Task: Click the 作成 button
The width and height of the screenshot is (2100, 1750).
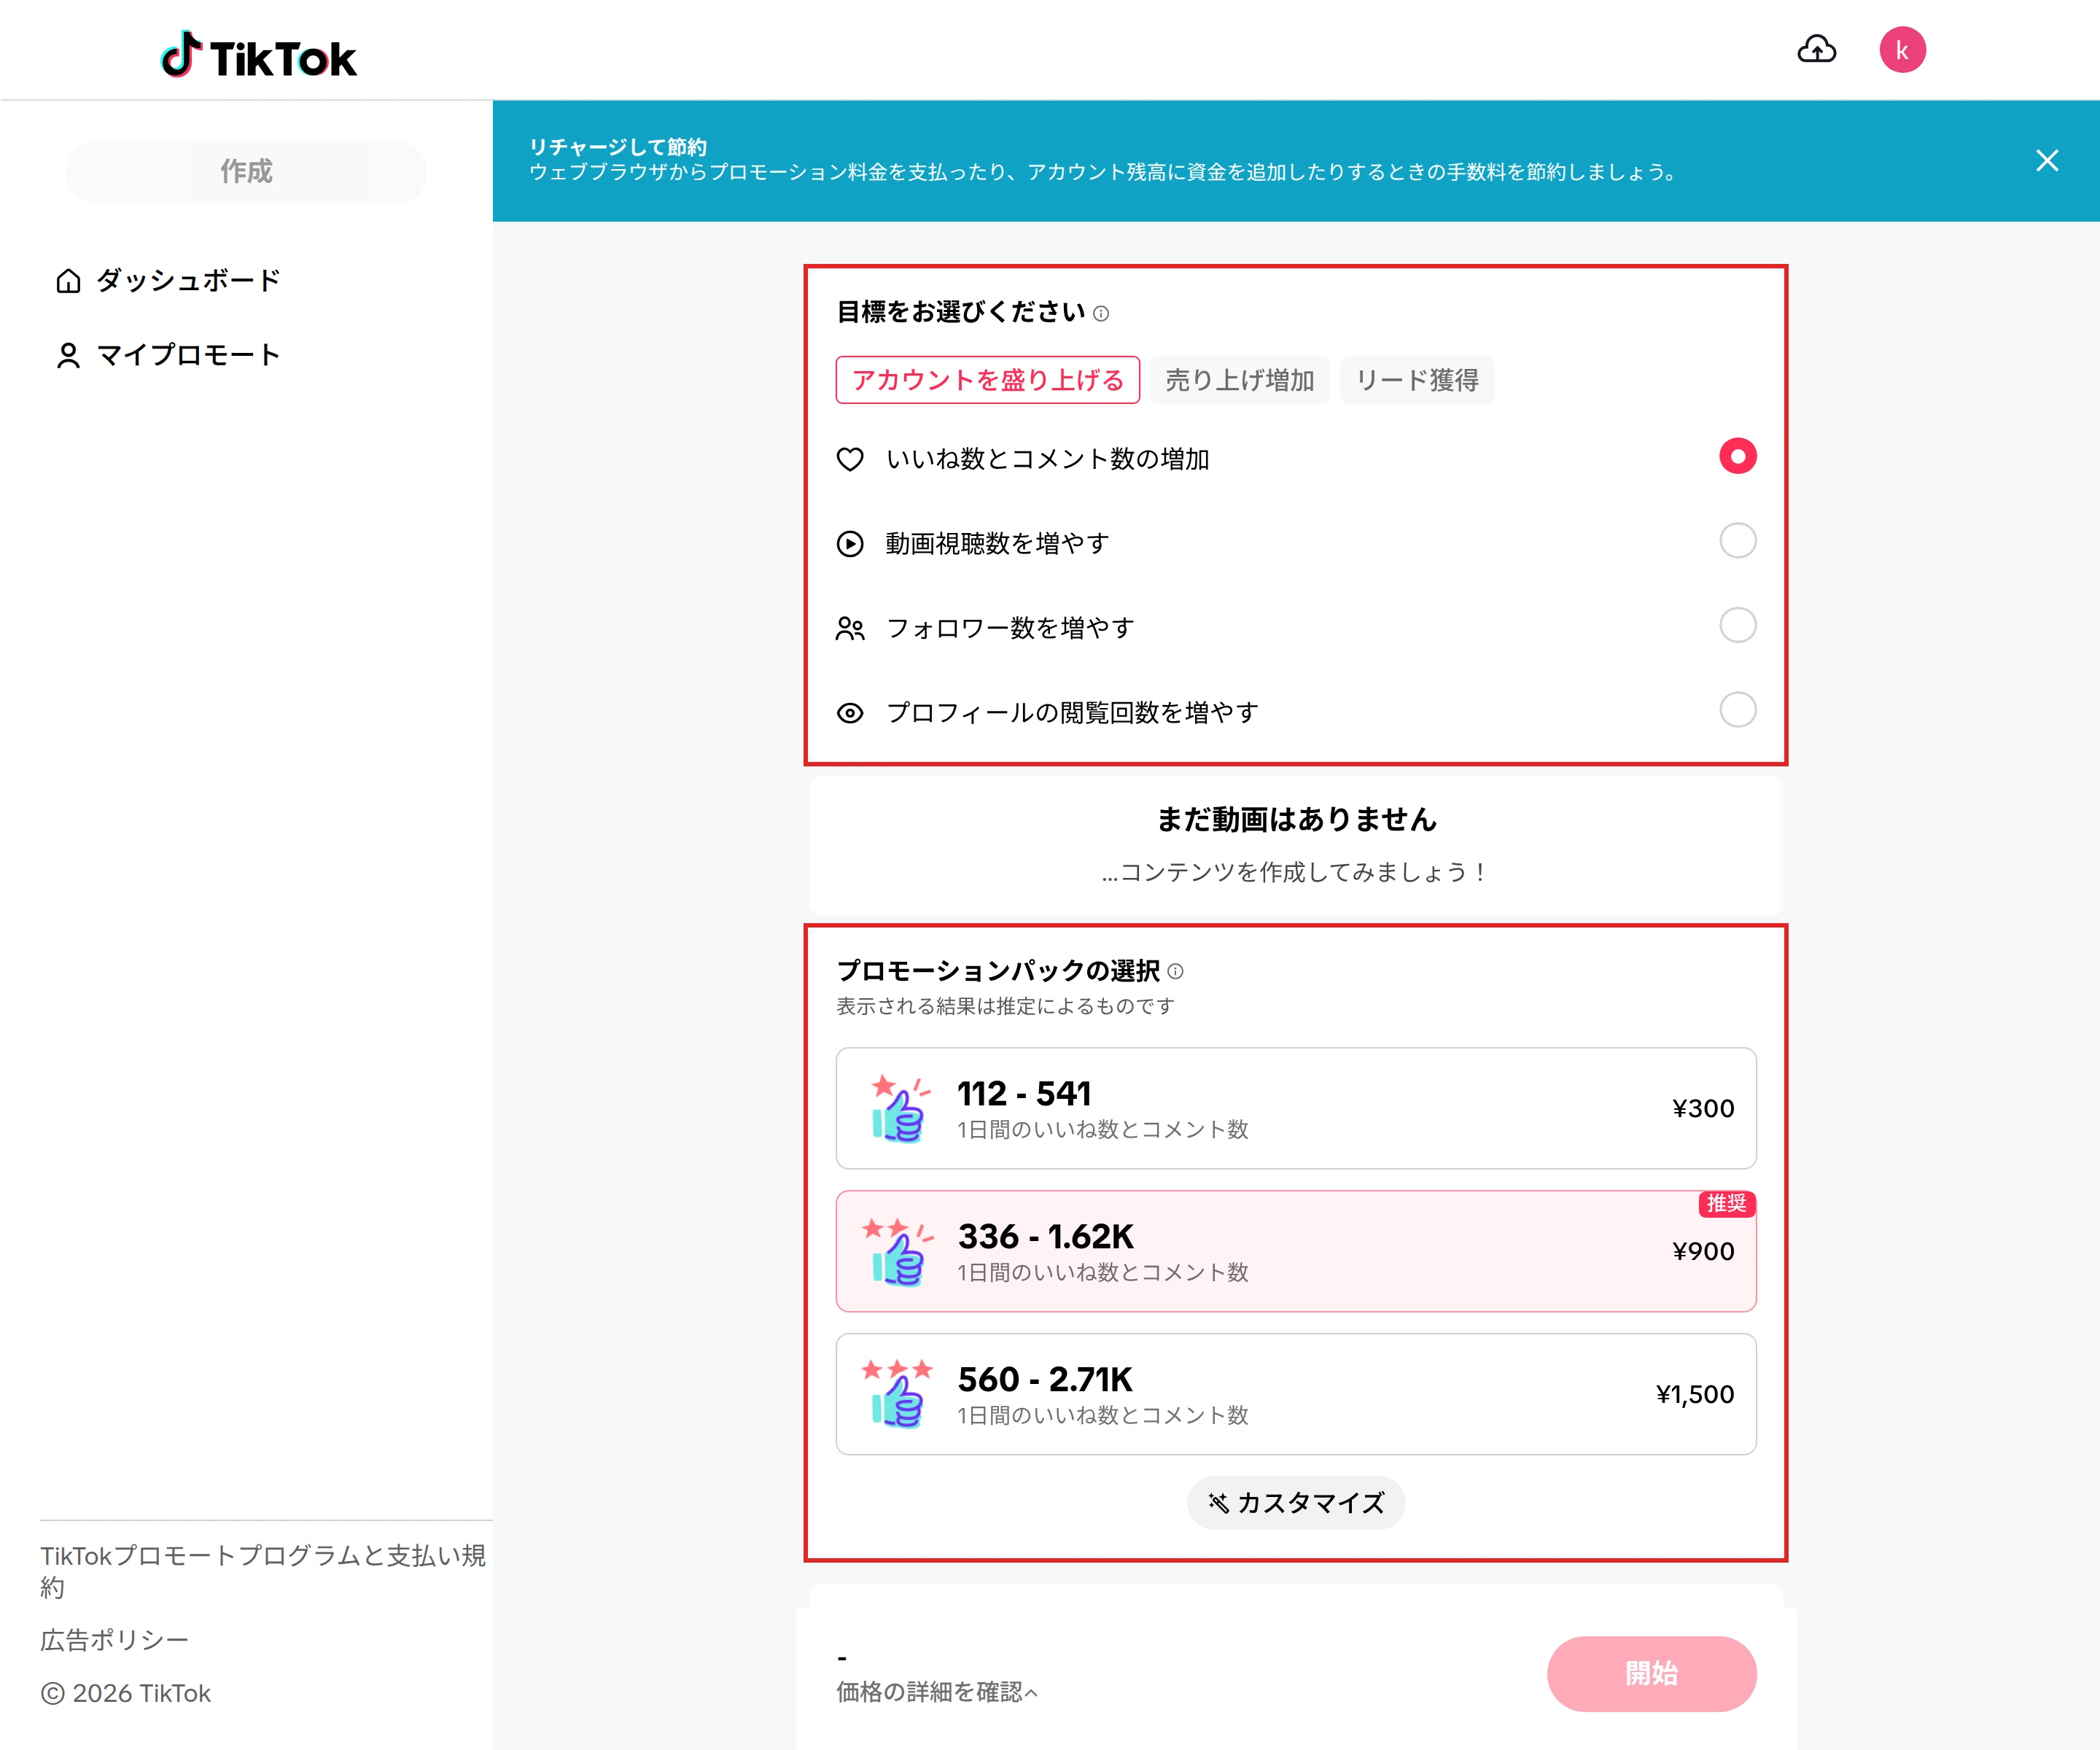Action: (x=246, y=172)
